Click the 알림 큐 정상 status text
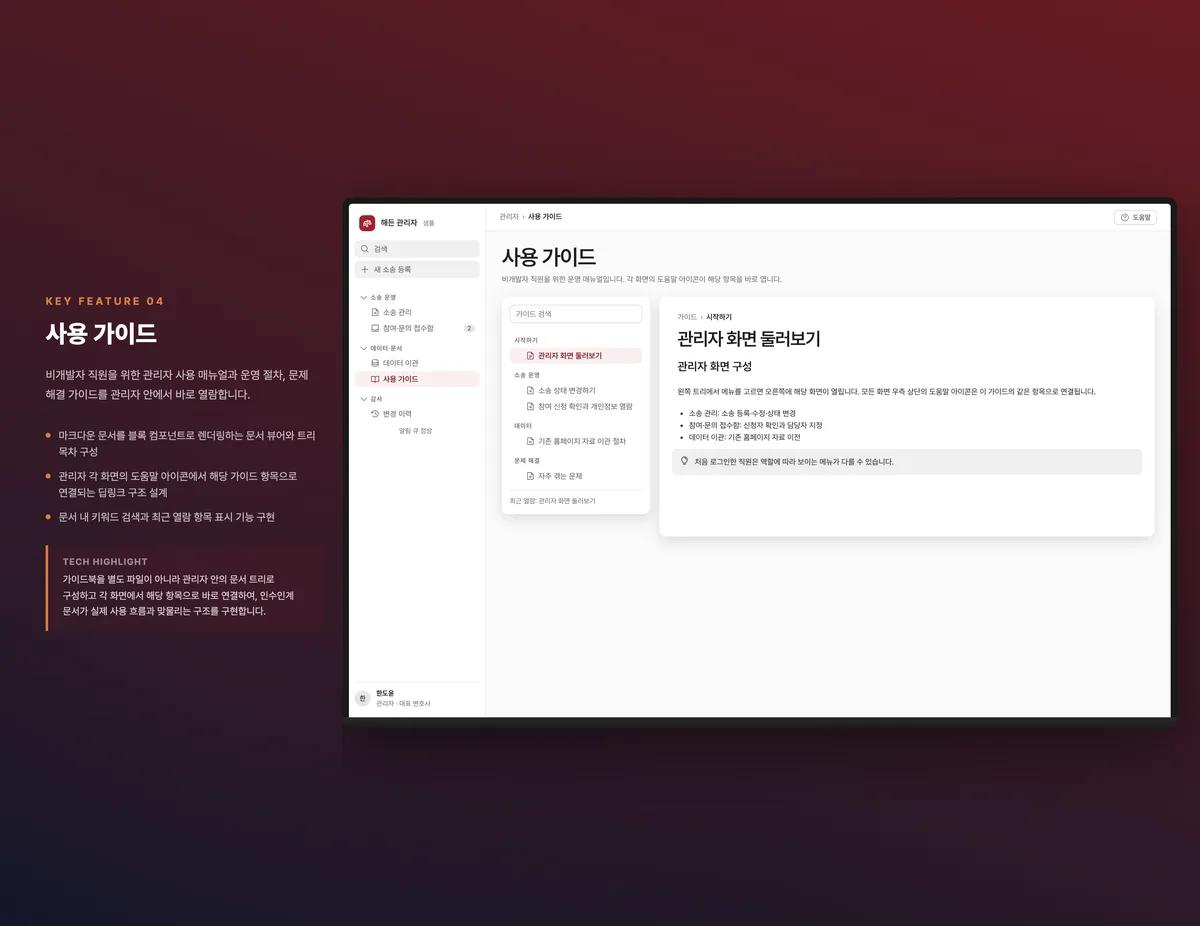Screen dimensions: 1200x926 tap(416, 431)
